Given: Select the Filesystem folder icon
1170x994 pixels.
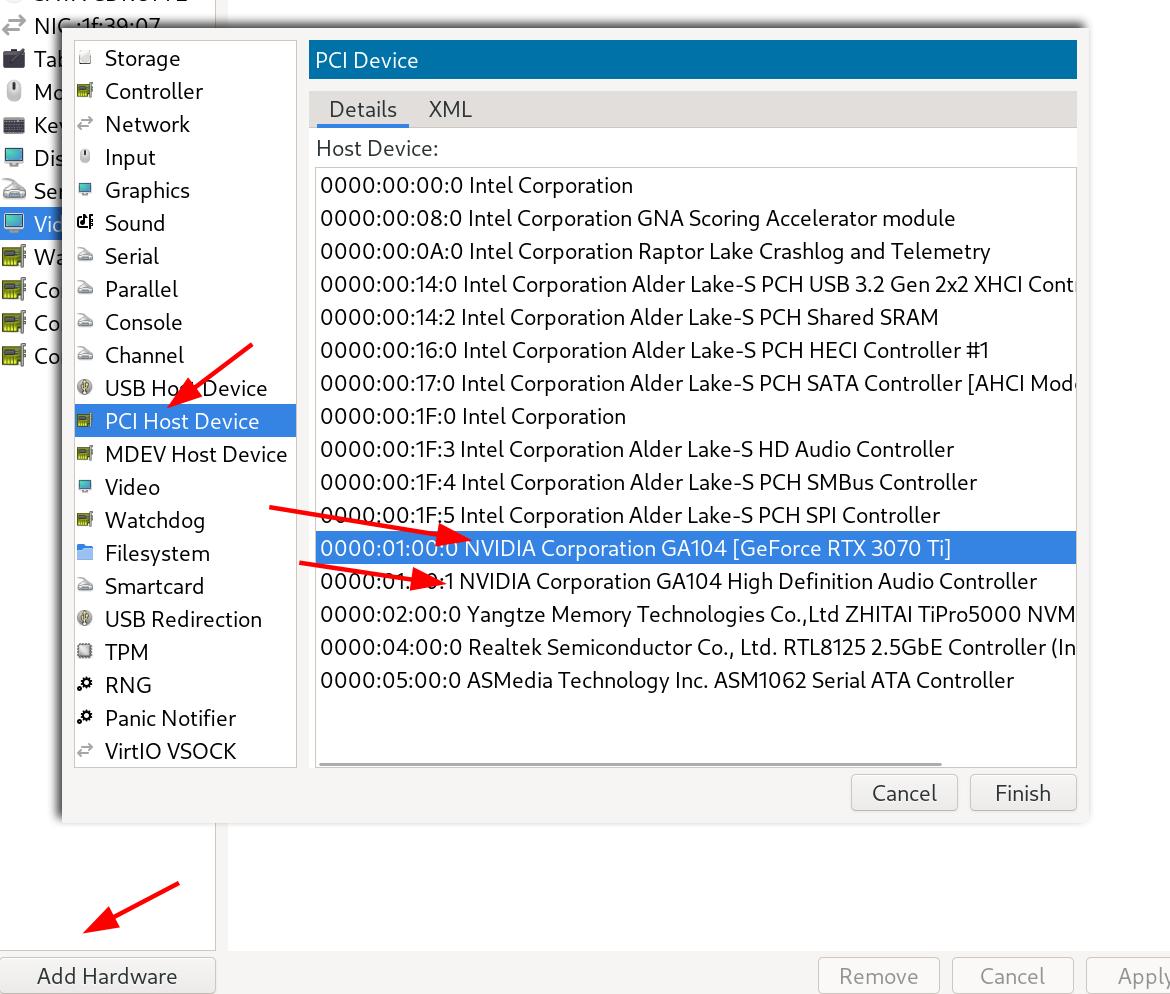Looking at the screenshot, I should pyautogui.click(x=85, y=553).
